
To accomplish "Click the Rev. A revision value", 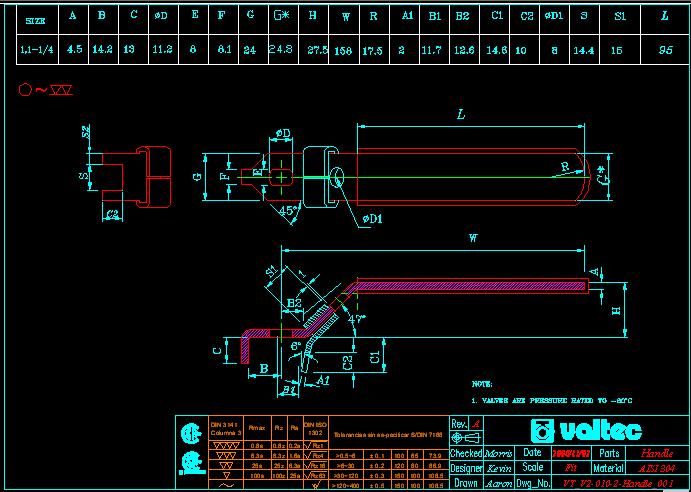I will tap(475, 424).
